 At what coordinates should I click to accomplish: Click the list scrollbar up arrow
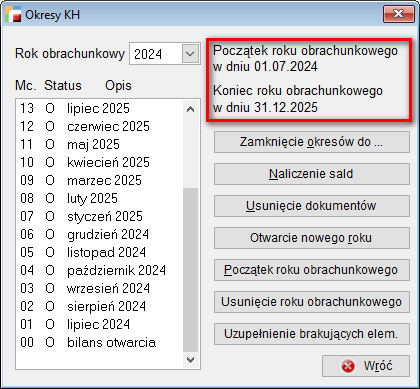(x=190, y=109)
